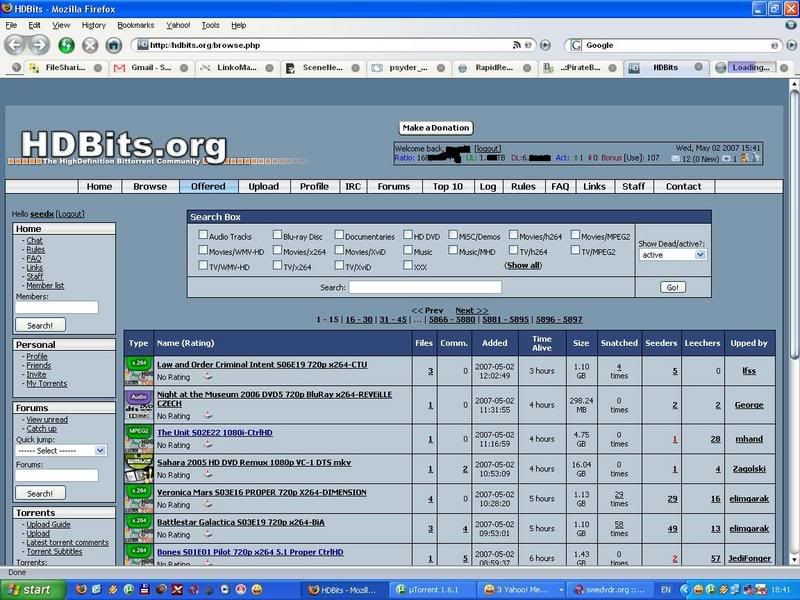Viewport: 800px width, 600px height.
Task: Close the FileShari... browser tab
Action: (97, 68)
